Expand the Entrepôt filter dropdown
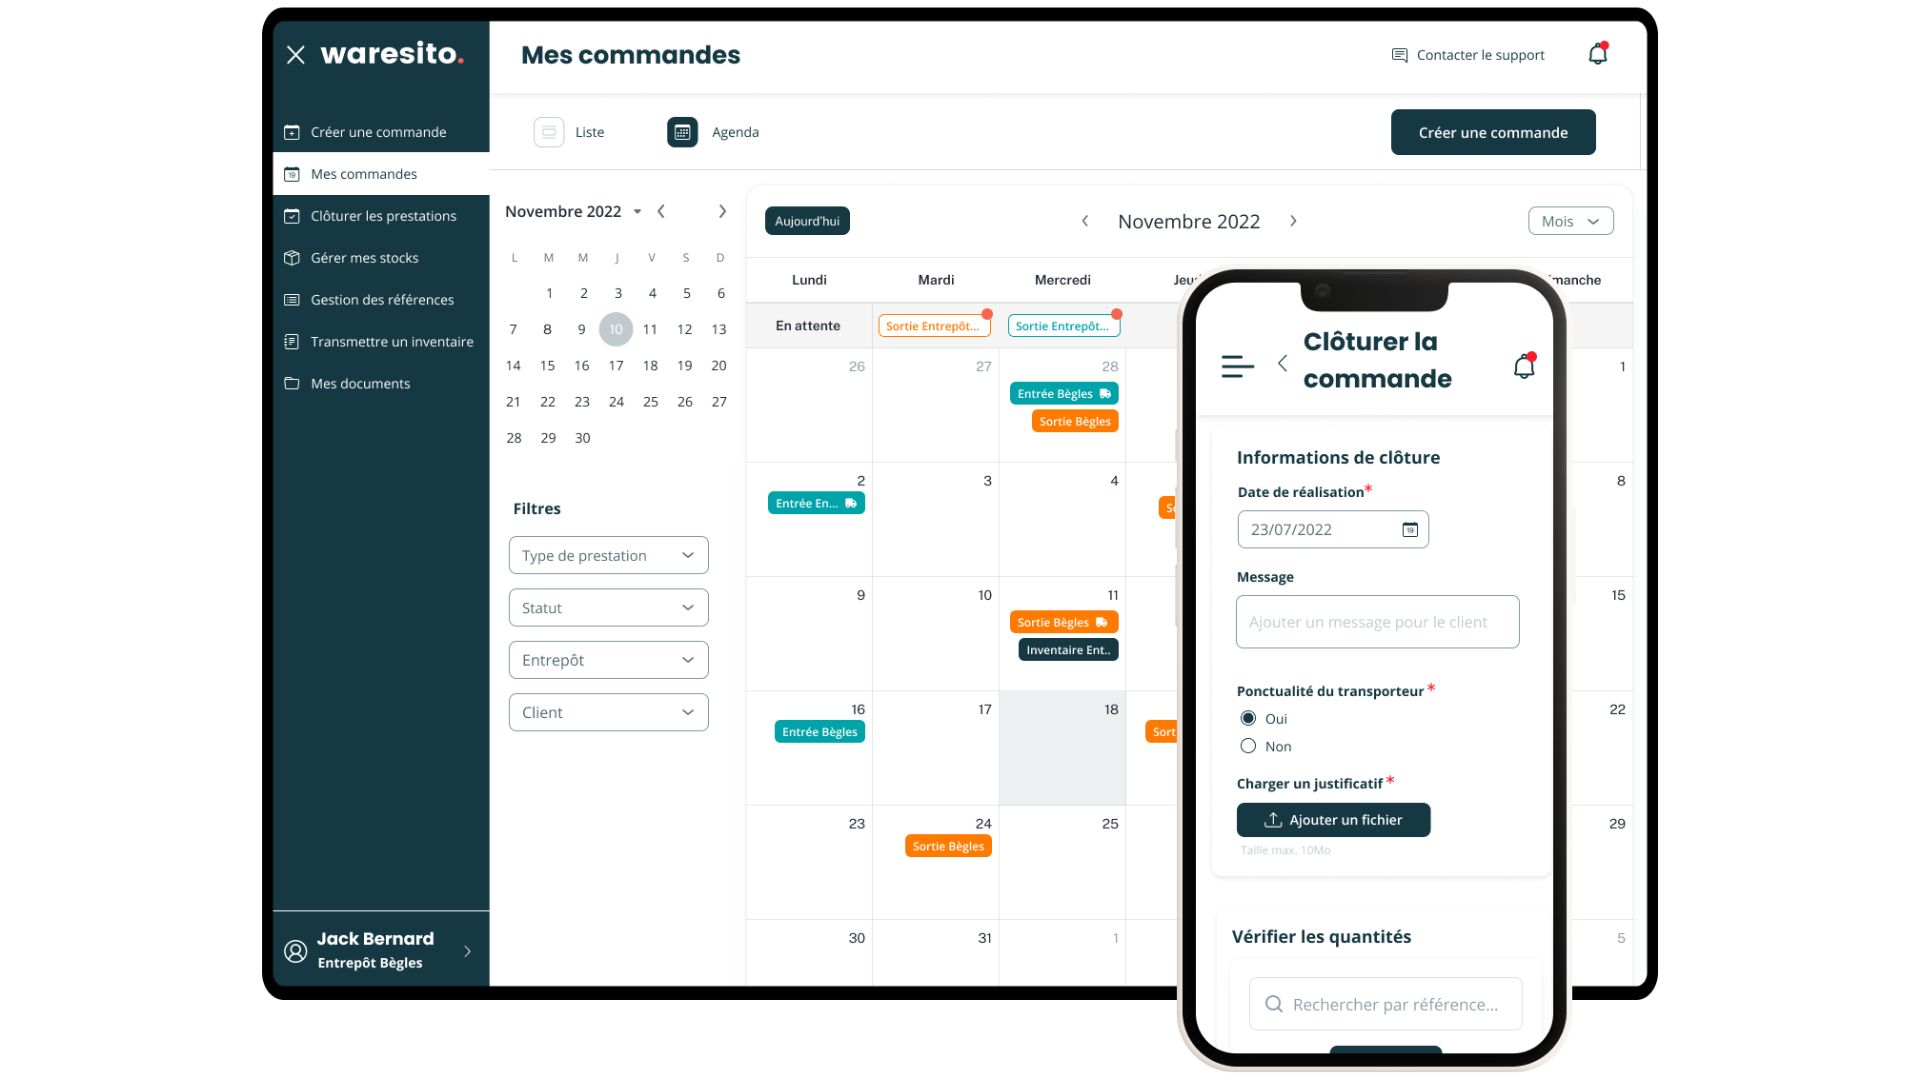Screen dimensions: 1920x1080 (x=608, y=659)
